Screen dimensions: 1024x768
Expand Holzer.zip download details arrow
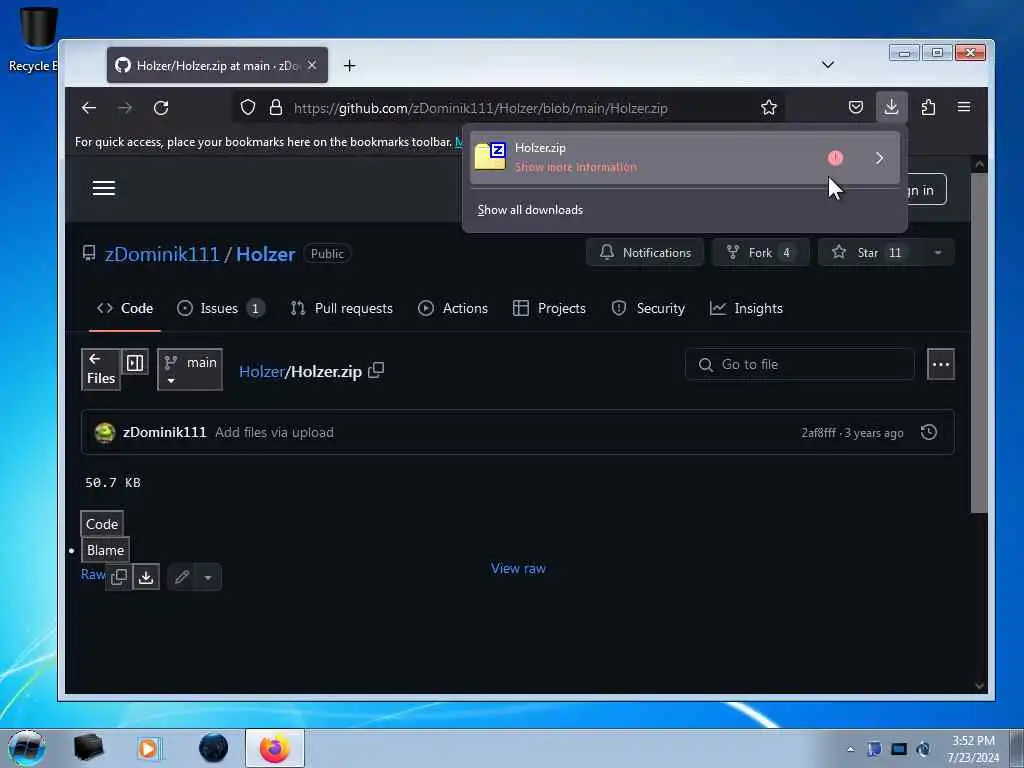(x=880, y=158)
